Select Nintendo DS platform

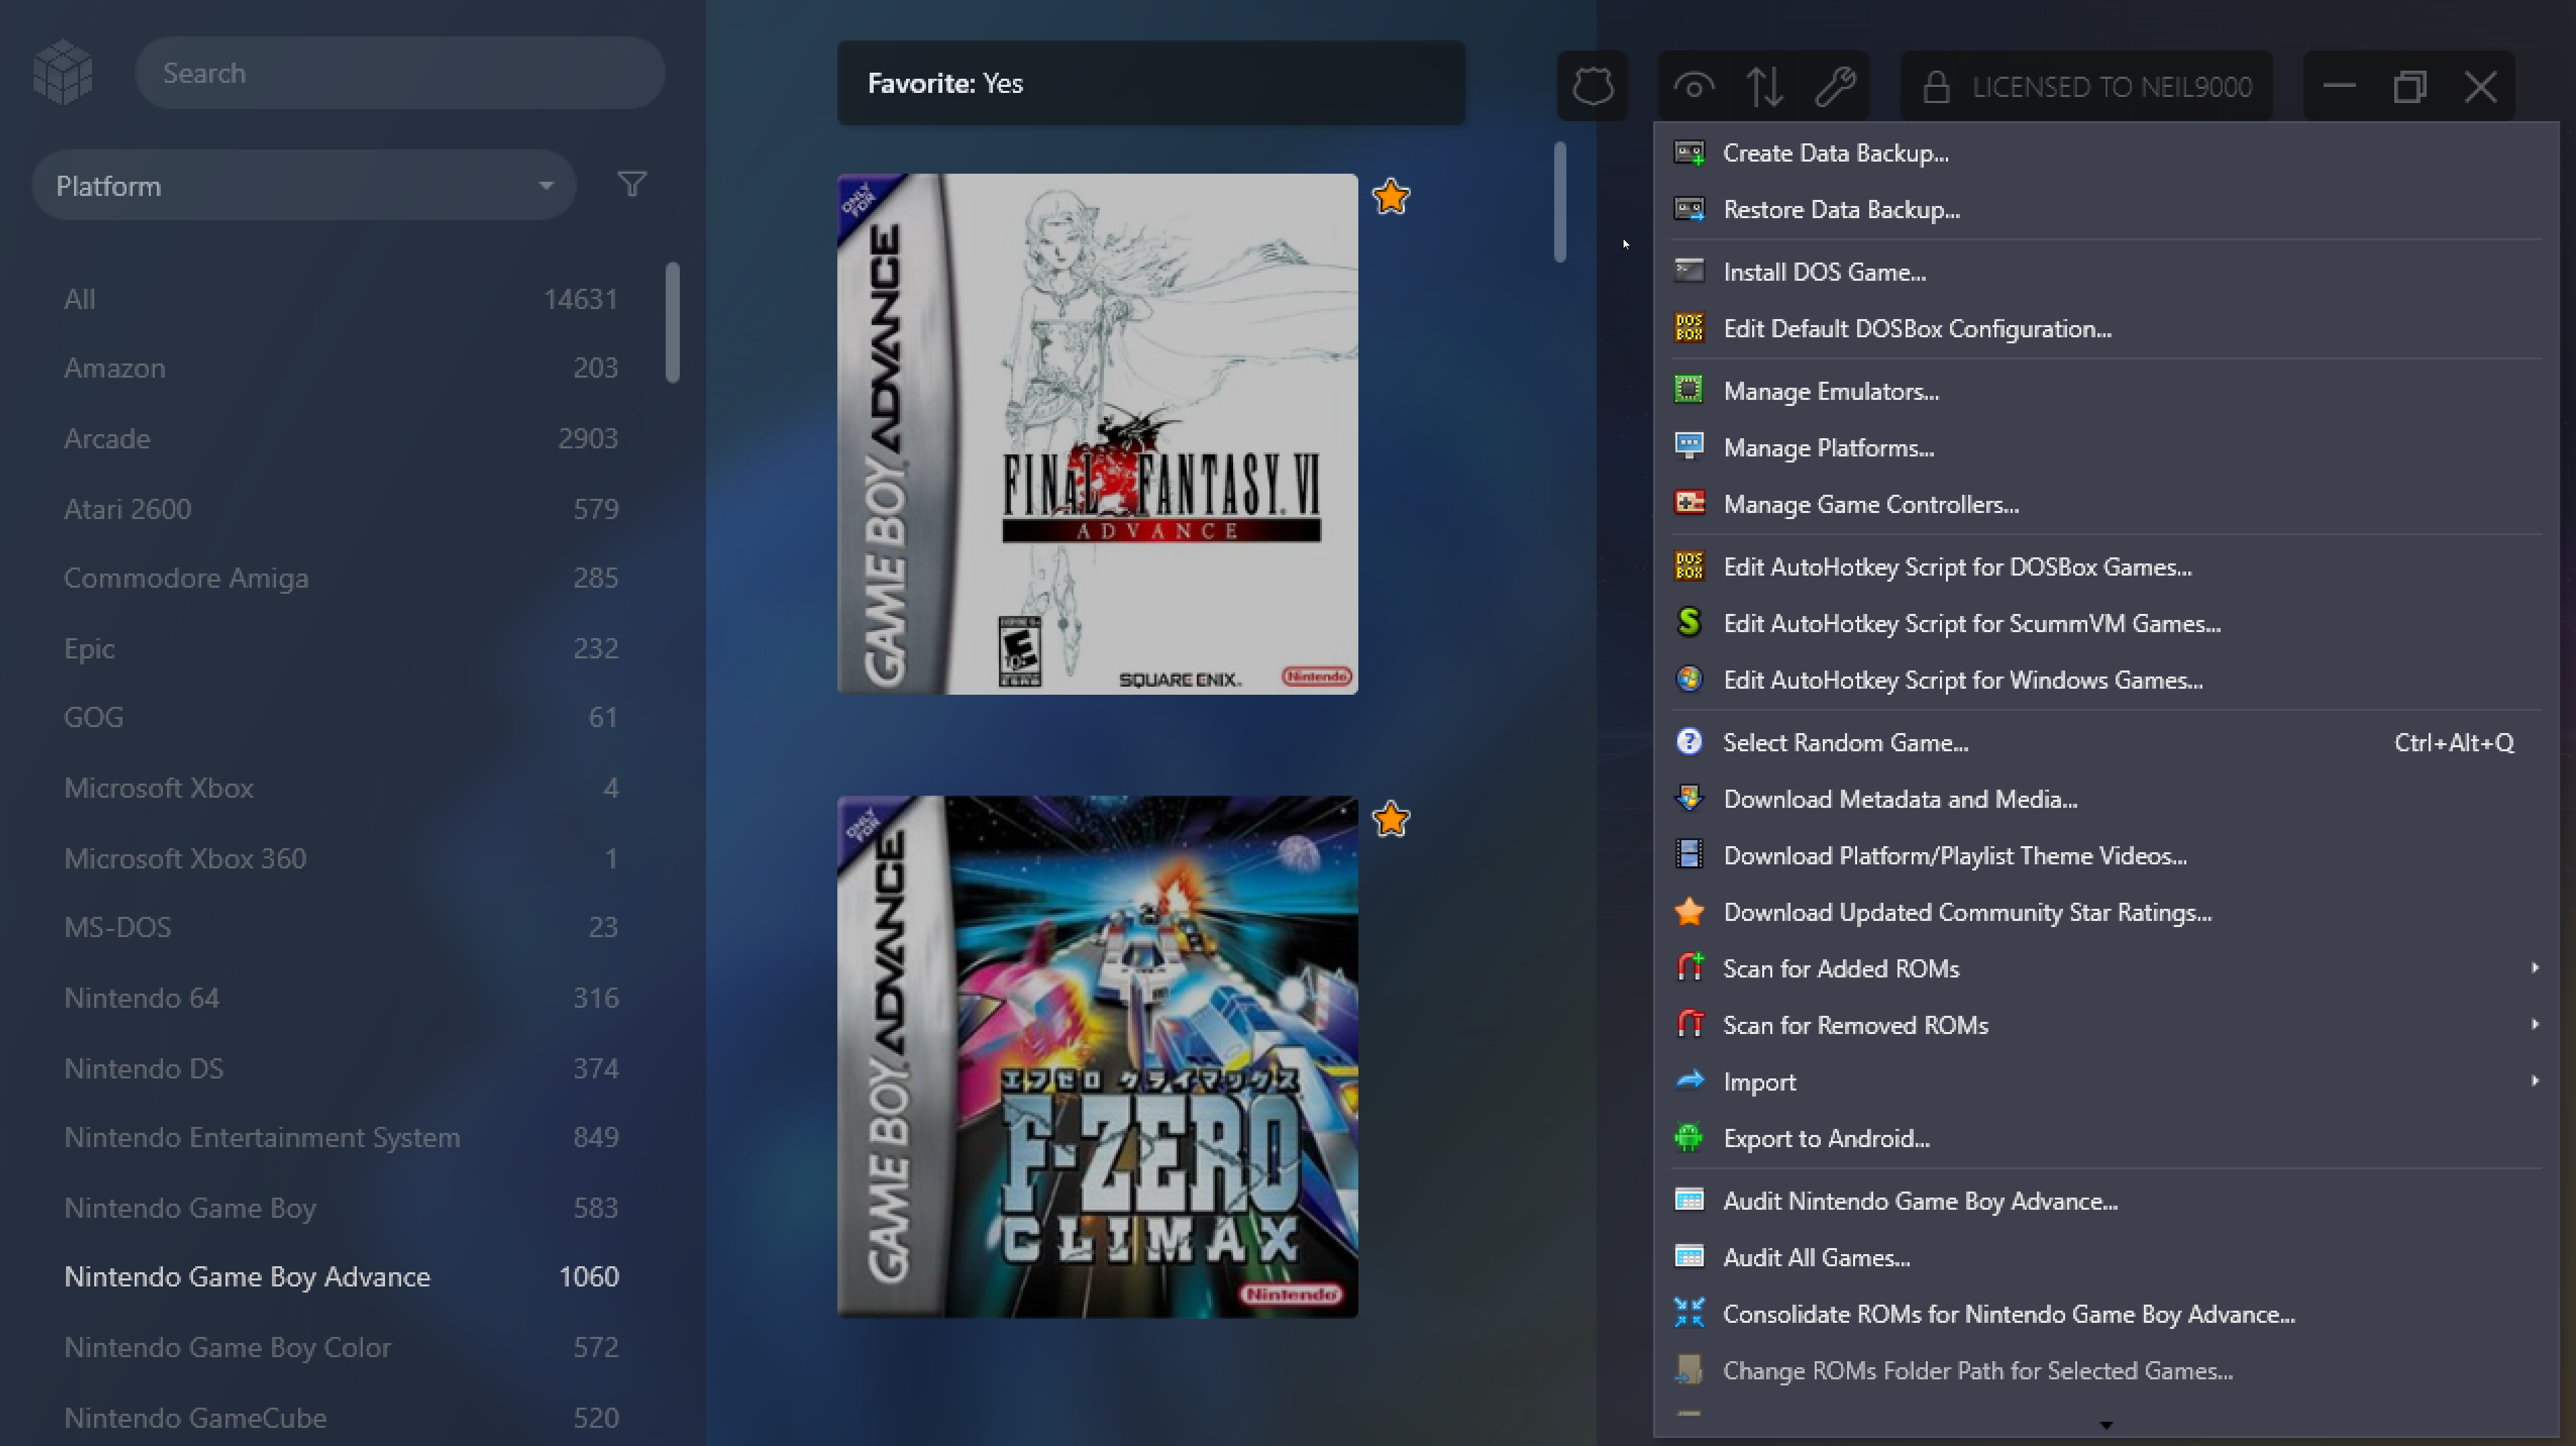pyautogui.click(x=341, y=1068)
